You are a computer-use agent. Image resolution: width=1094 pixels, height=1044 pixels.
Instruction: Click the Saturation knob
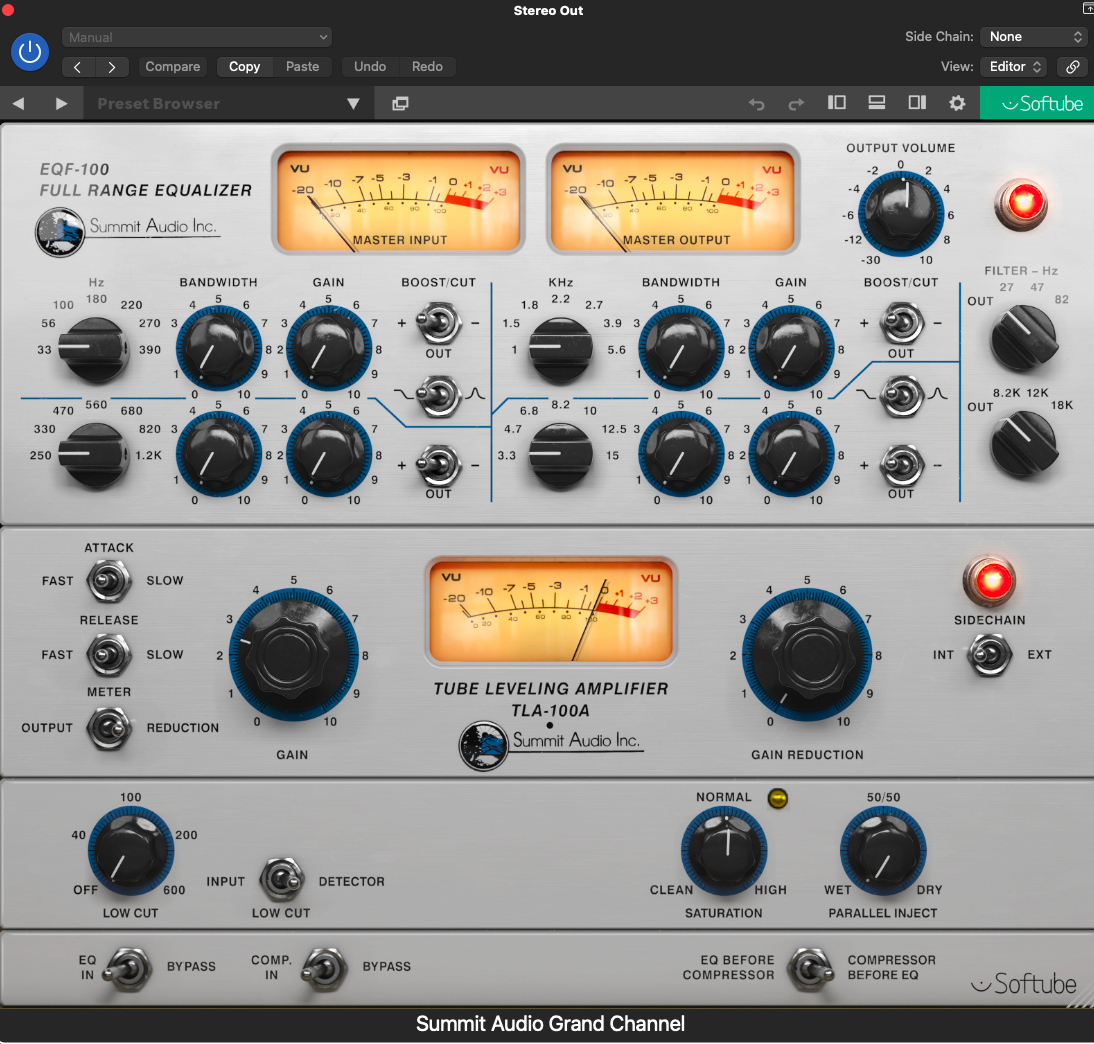(724, 851)
